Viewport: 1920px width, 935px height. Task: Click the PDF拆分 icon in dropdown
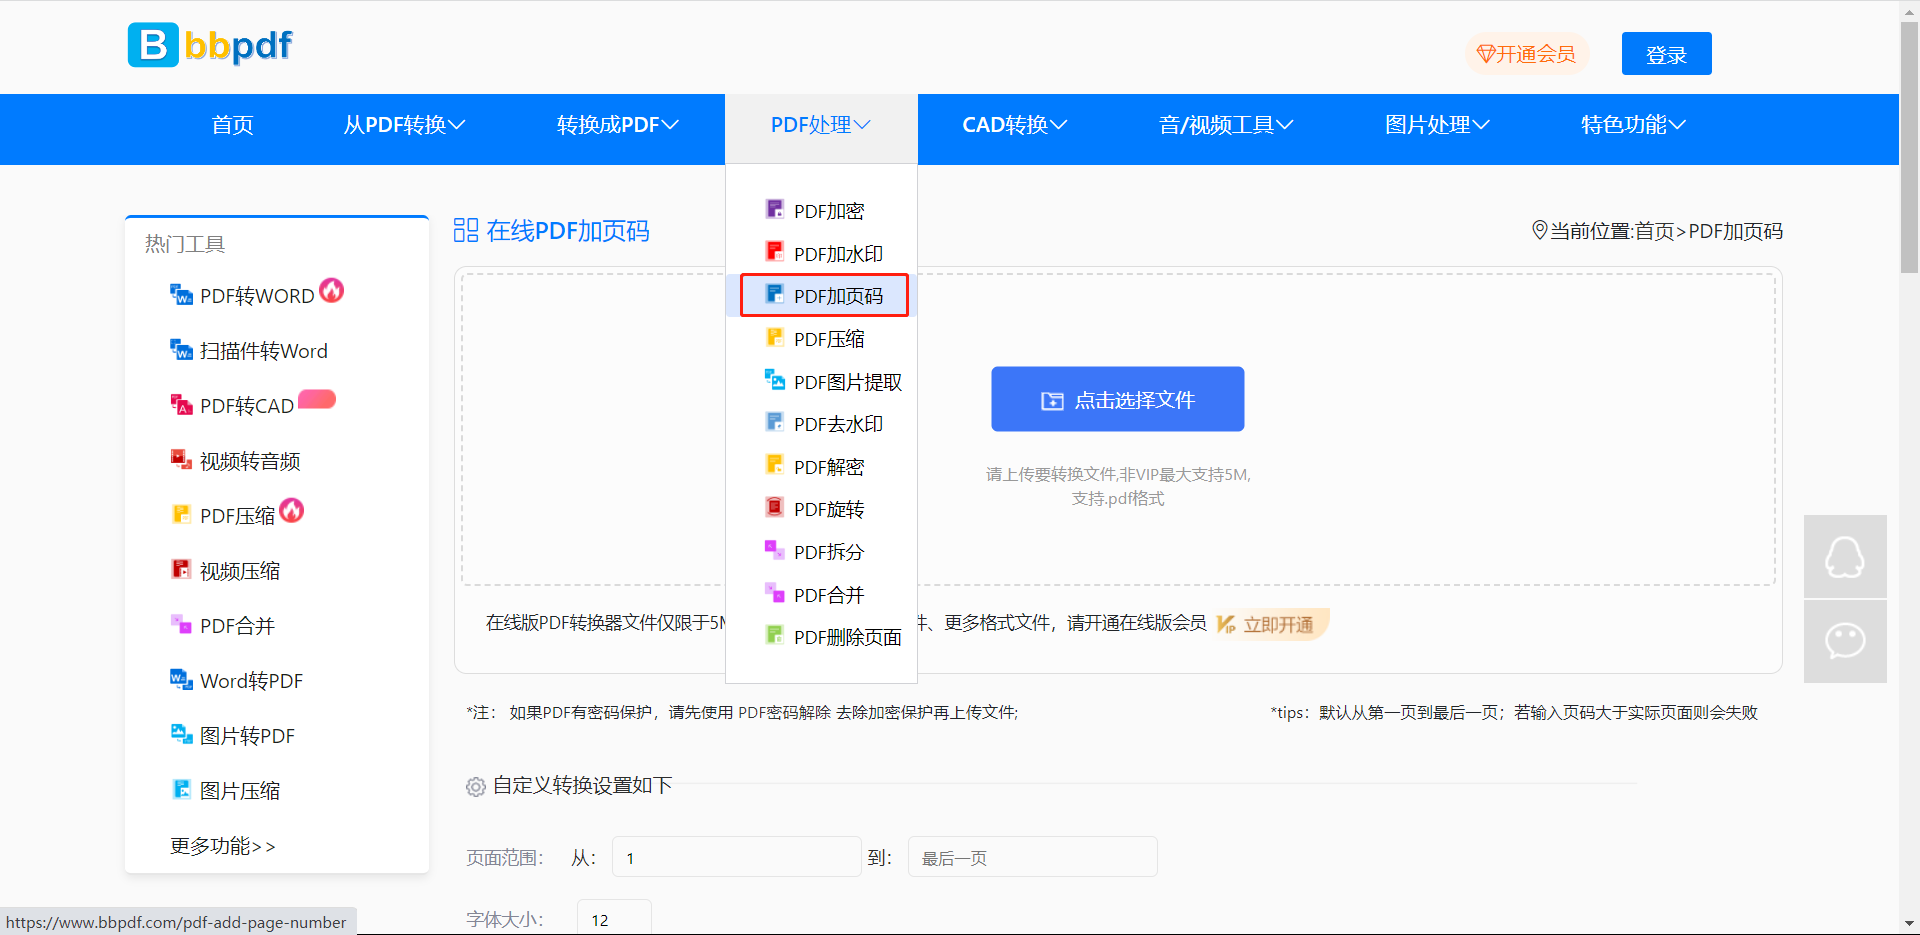click(774, 550)
